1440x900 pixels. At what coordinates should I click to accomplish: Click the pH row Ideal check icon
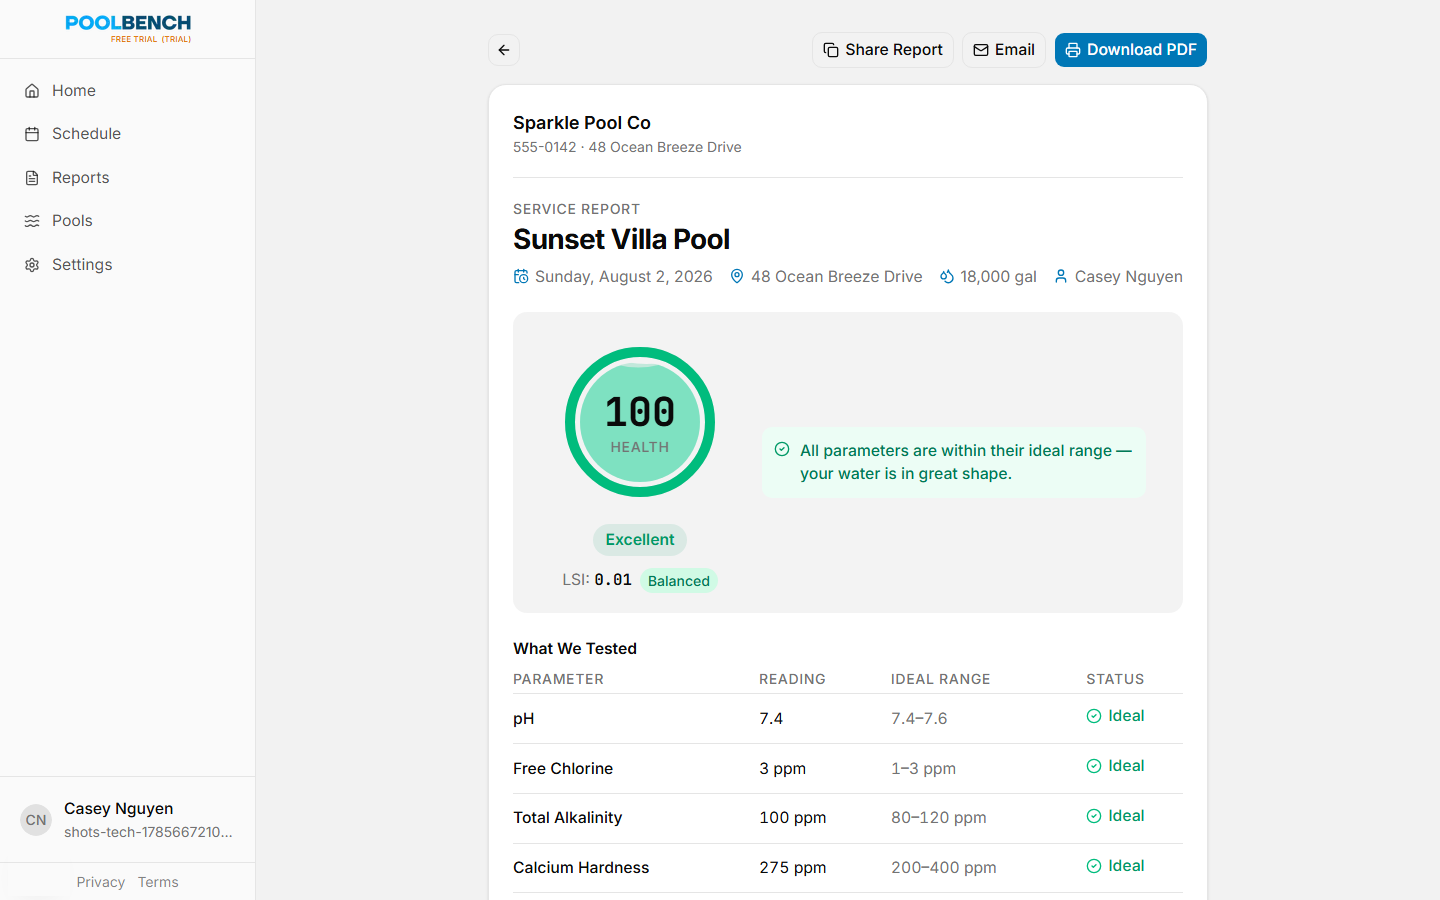[x=1094, y=716]
